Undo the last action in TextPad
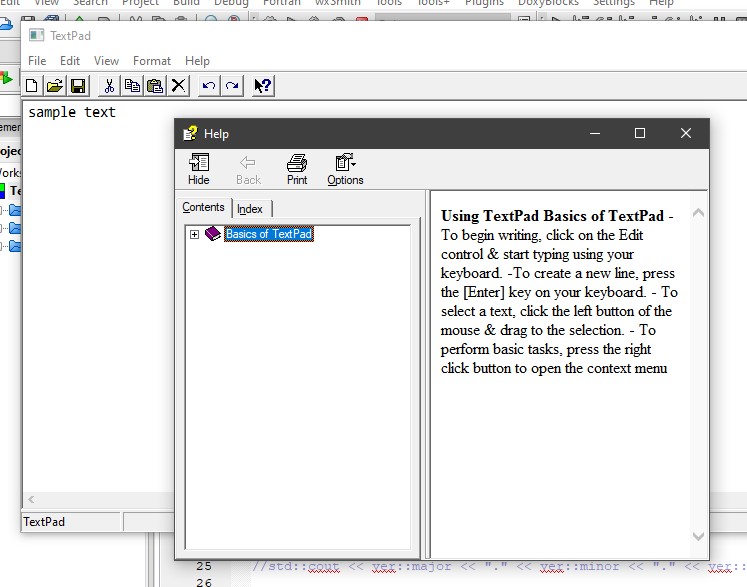Image resolution: width=747 pixels, height=587 pixels. pos(209,86)
